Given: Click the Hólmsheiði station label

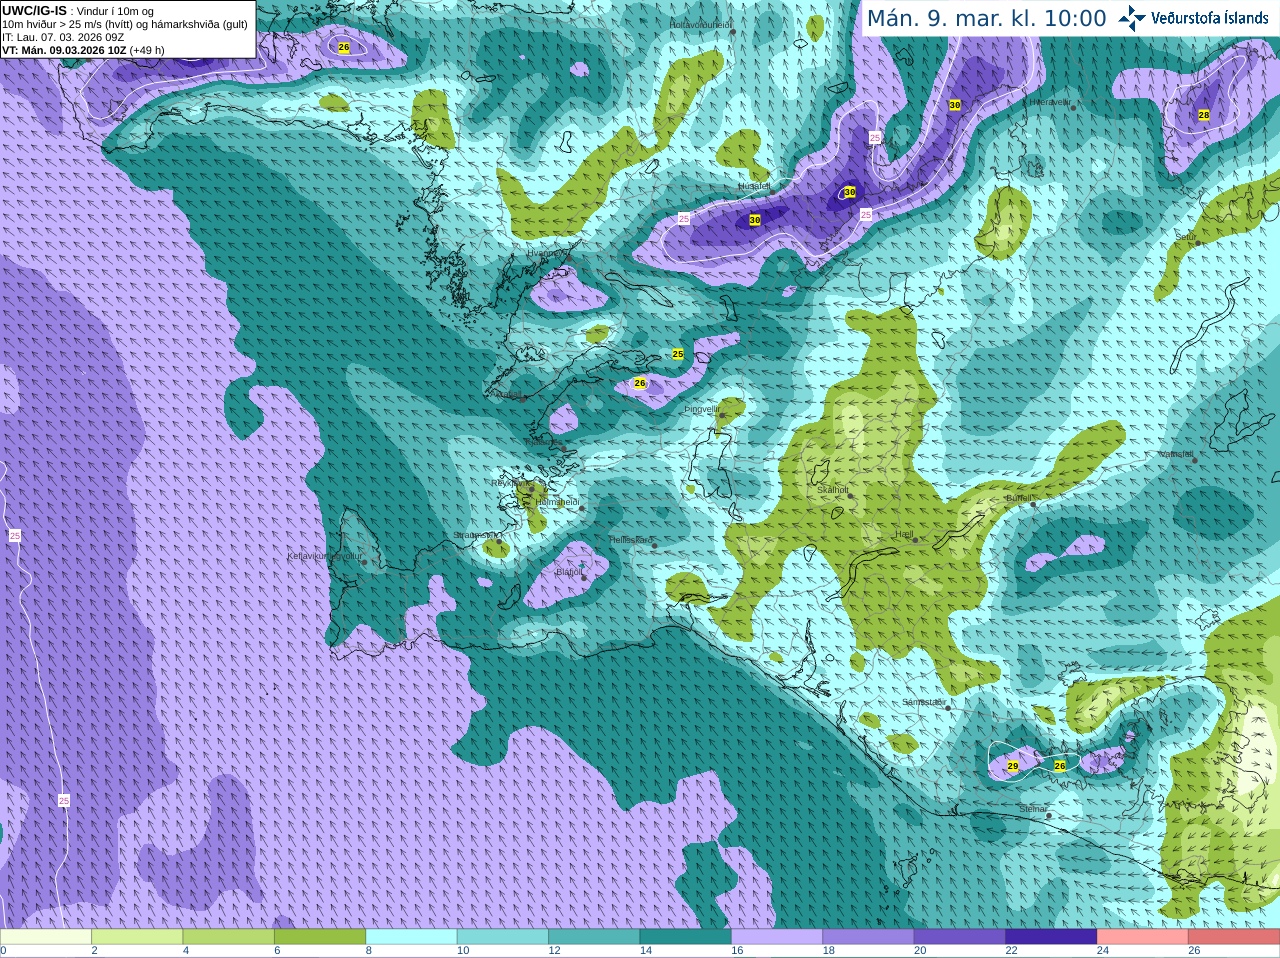Looking at the screenshot, I should [x=558, y=502].
